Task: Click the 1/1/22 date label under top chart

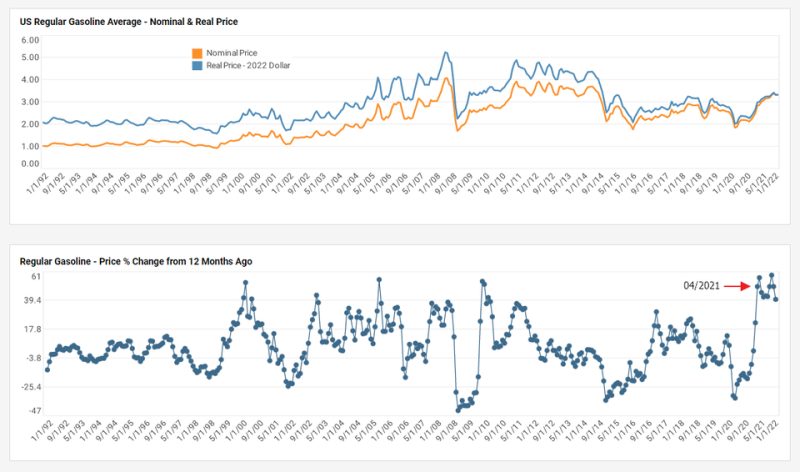Action: point(767,183)
